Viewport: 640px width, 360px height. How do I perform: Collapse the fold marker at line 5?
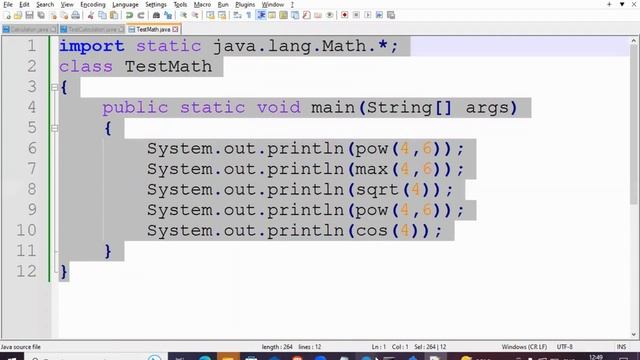(54, 128)
